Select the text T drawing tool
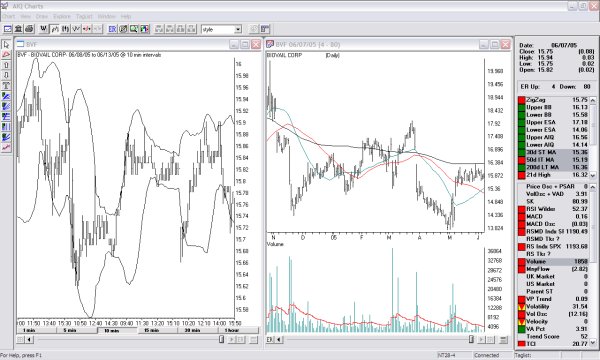 6,85
